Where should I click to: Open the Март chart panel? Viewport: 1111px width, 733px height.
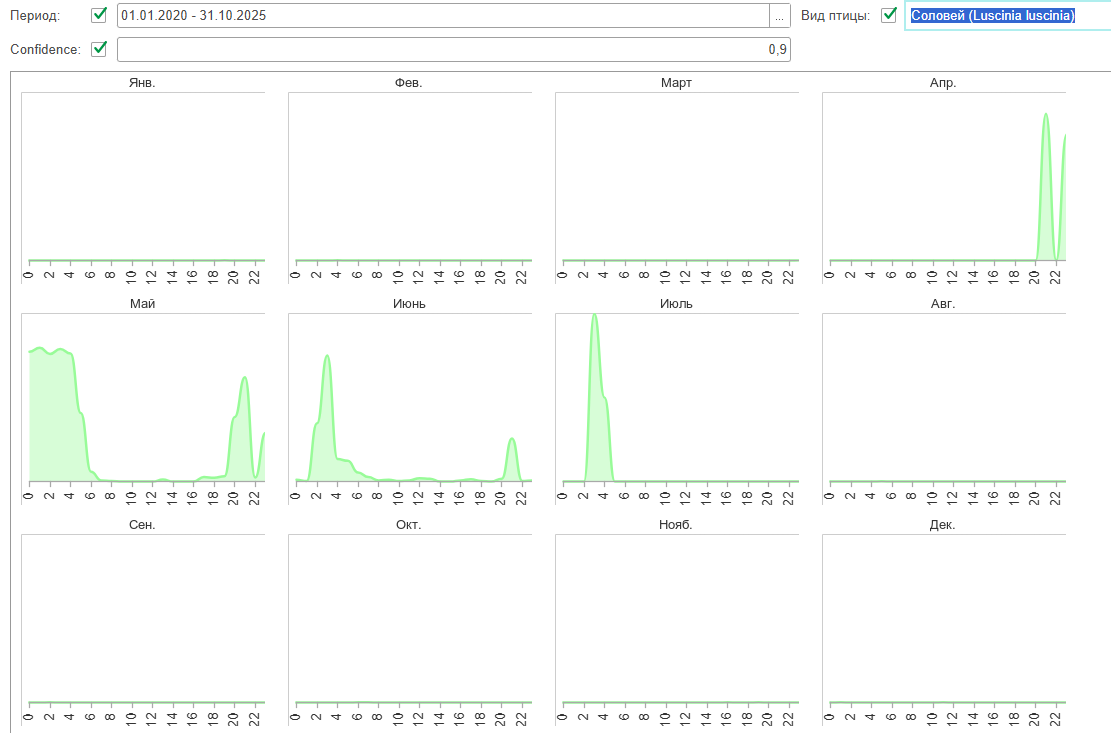pos(677,176)
